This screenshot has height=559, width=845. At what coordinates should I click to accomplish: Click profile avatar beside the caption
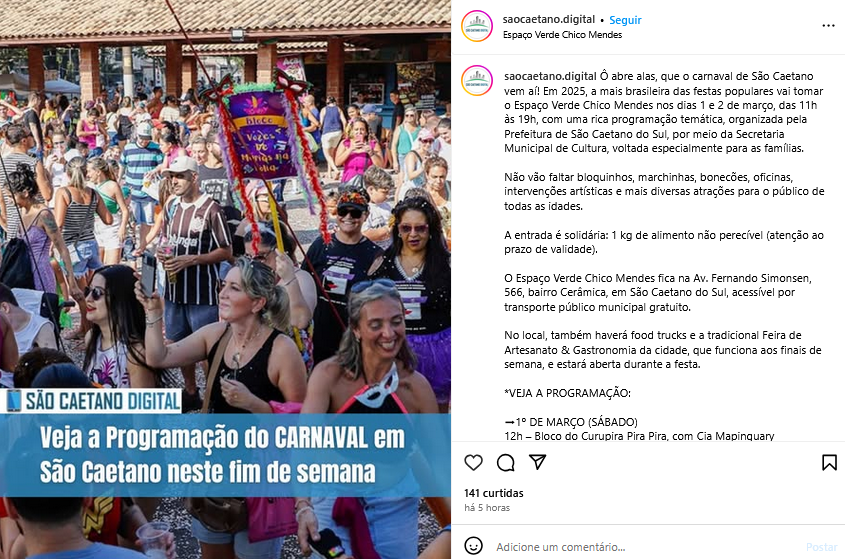(x=477, y=80)
